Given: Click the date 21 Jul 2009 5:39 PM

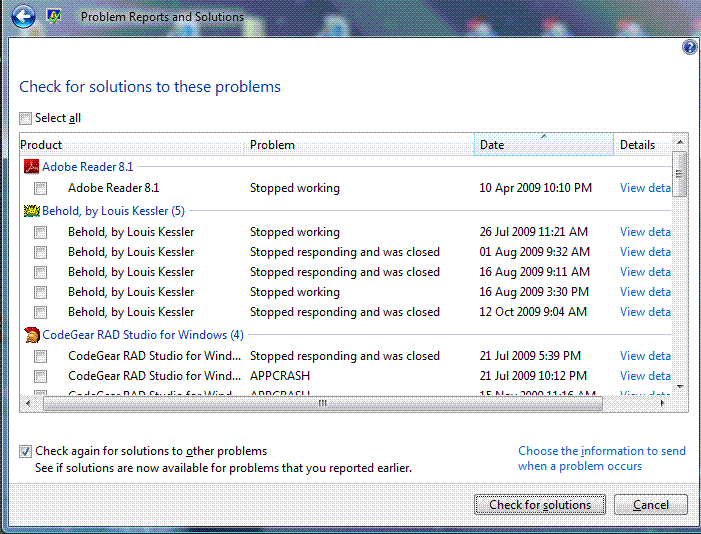Looking at the screenshot, I should pyautogui.click(x=530, y=356).
